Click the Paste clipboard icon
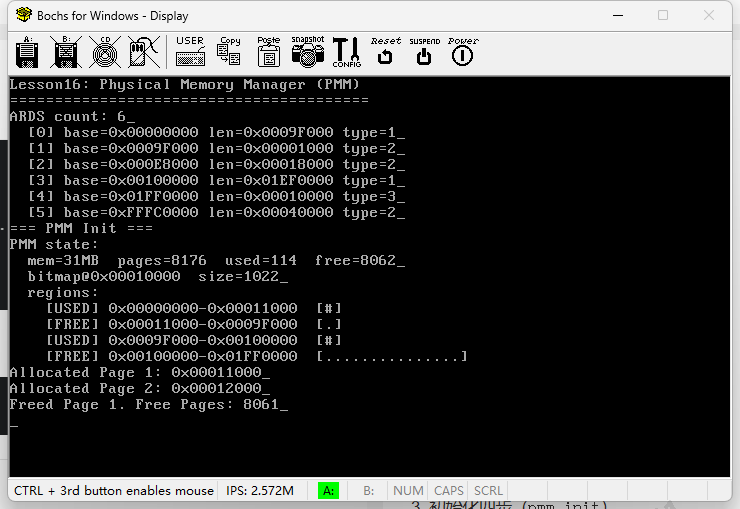740x509 pixels. point(269,51)
